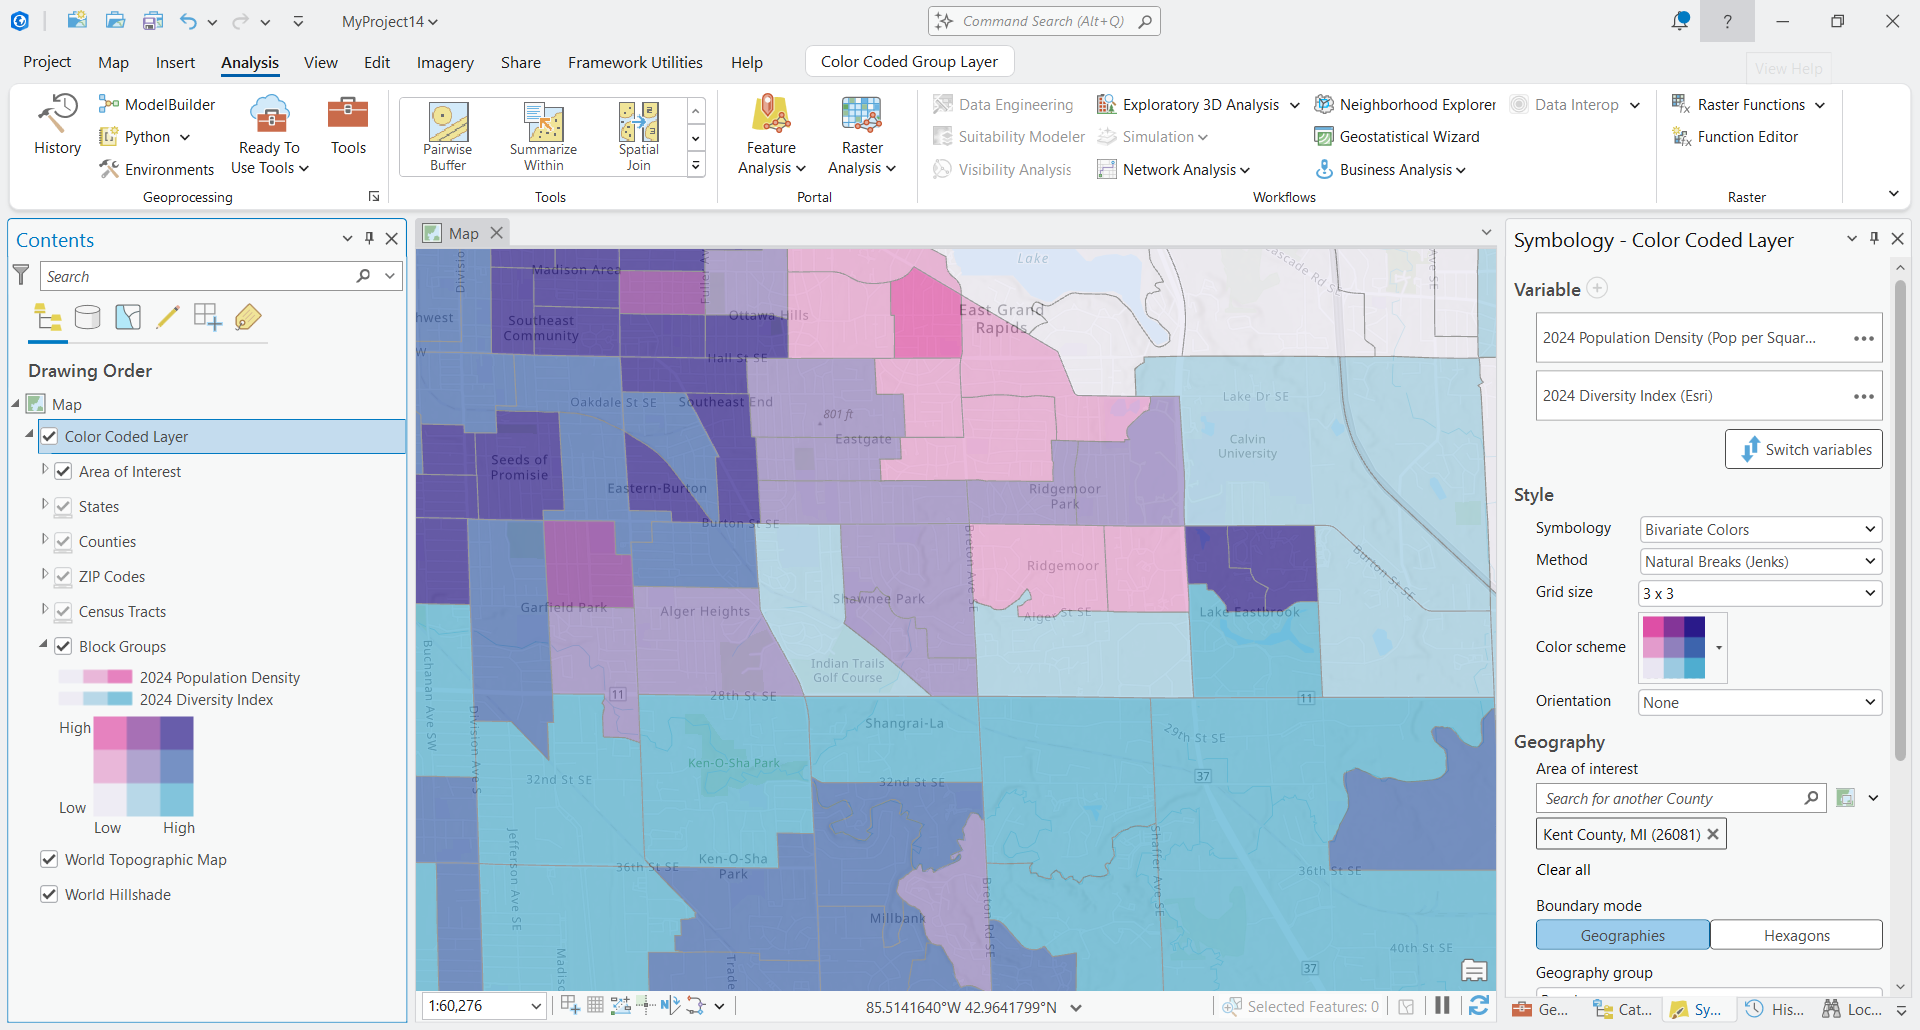Hide the World Hillshade layer

[49, 894]
